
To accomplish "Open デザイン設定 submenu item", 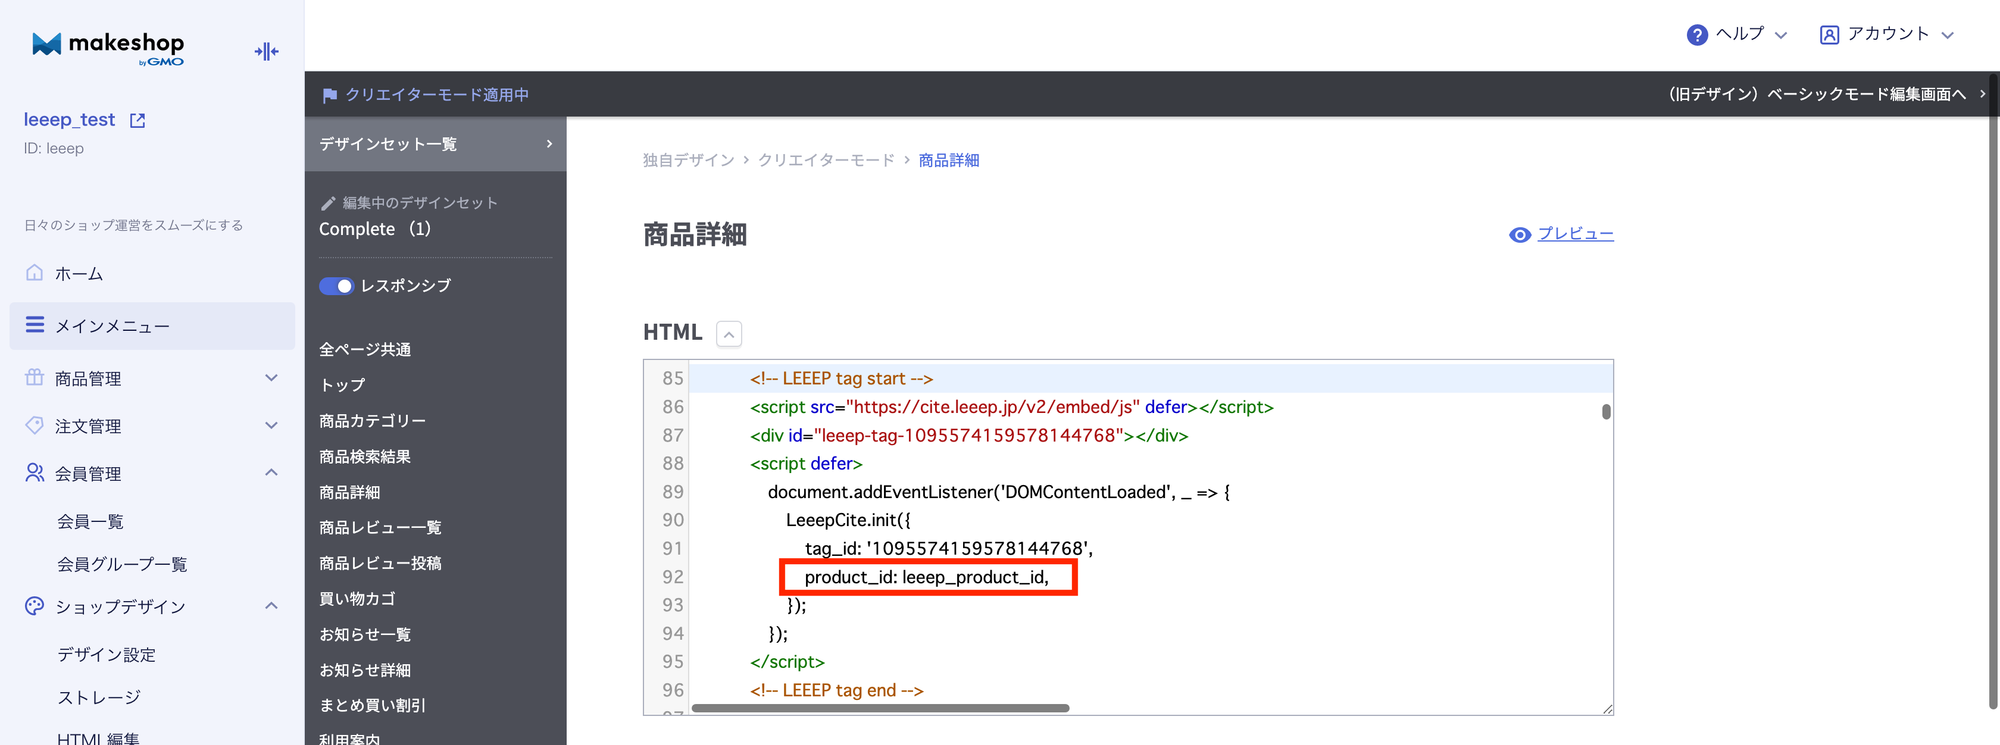I will (106, 654).
